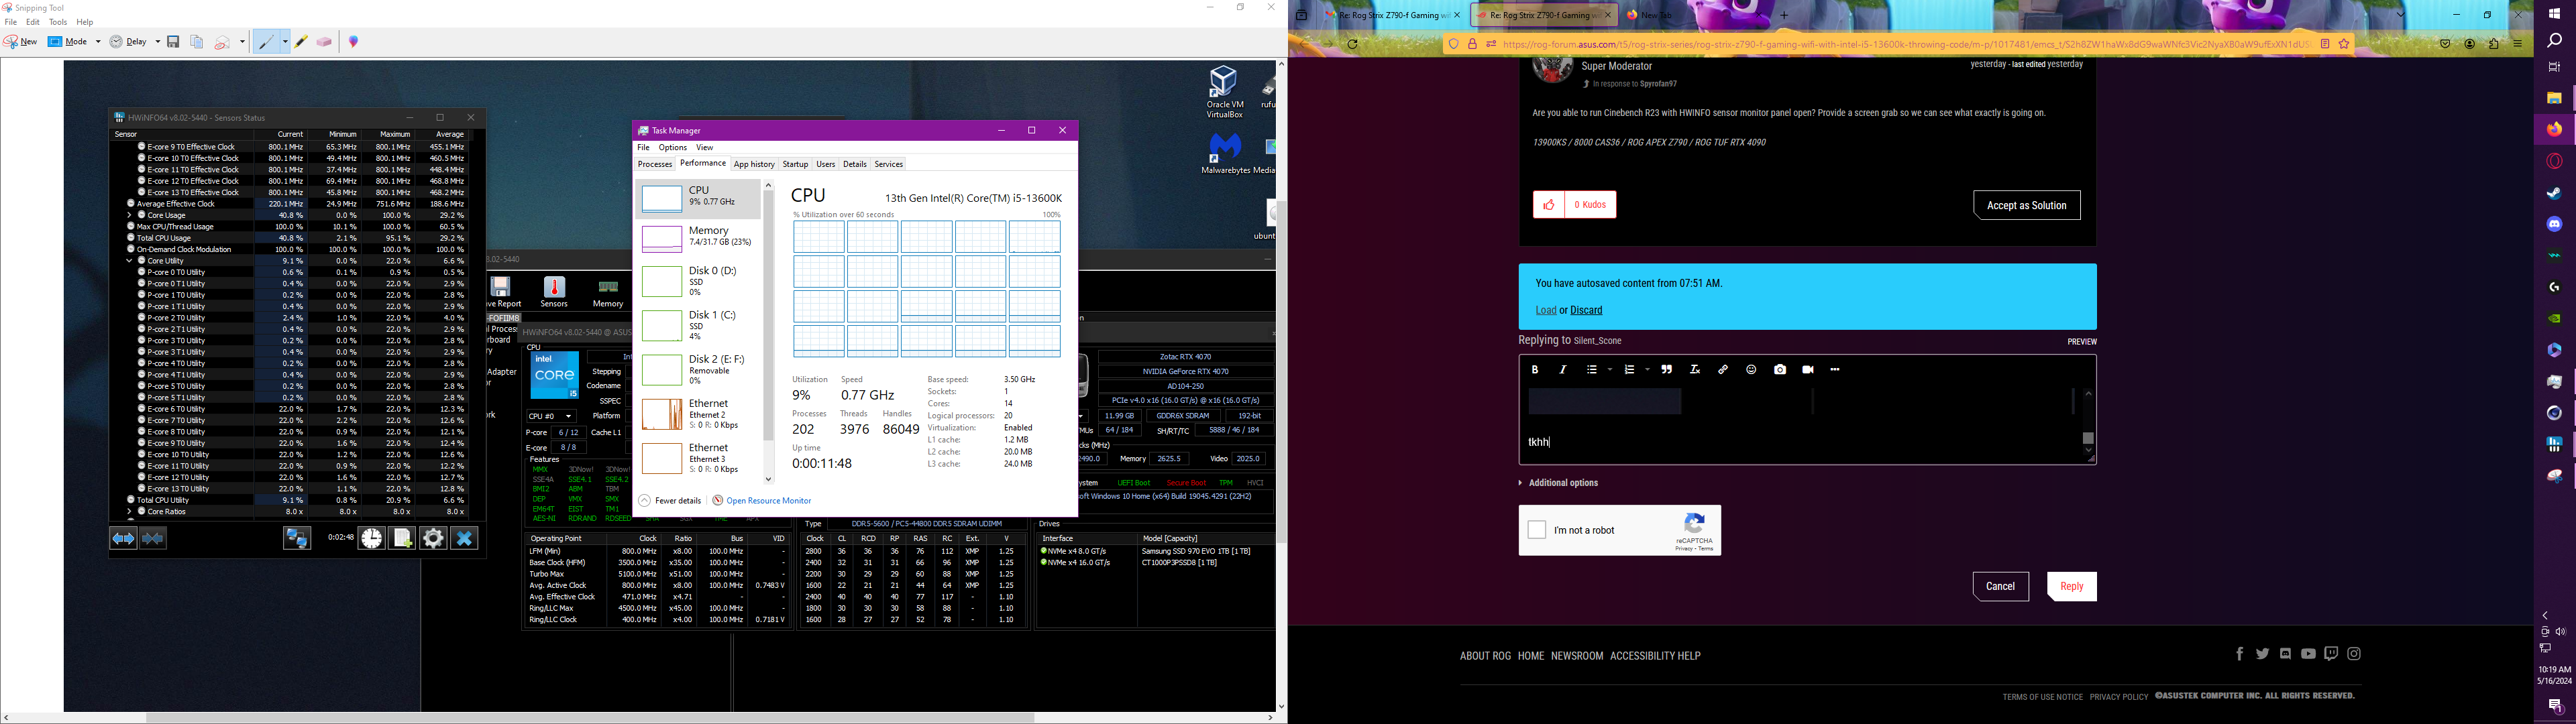The image size is (2576, 724).
Task: Copy the snip to clipboard
Action: tap(197, 42)
